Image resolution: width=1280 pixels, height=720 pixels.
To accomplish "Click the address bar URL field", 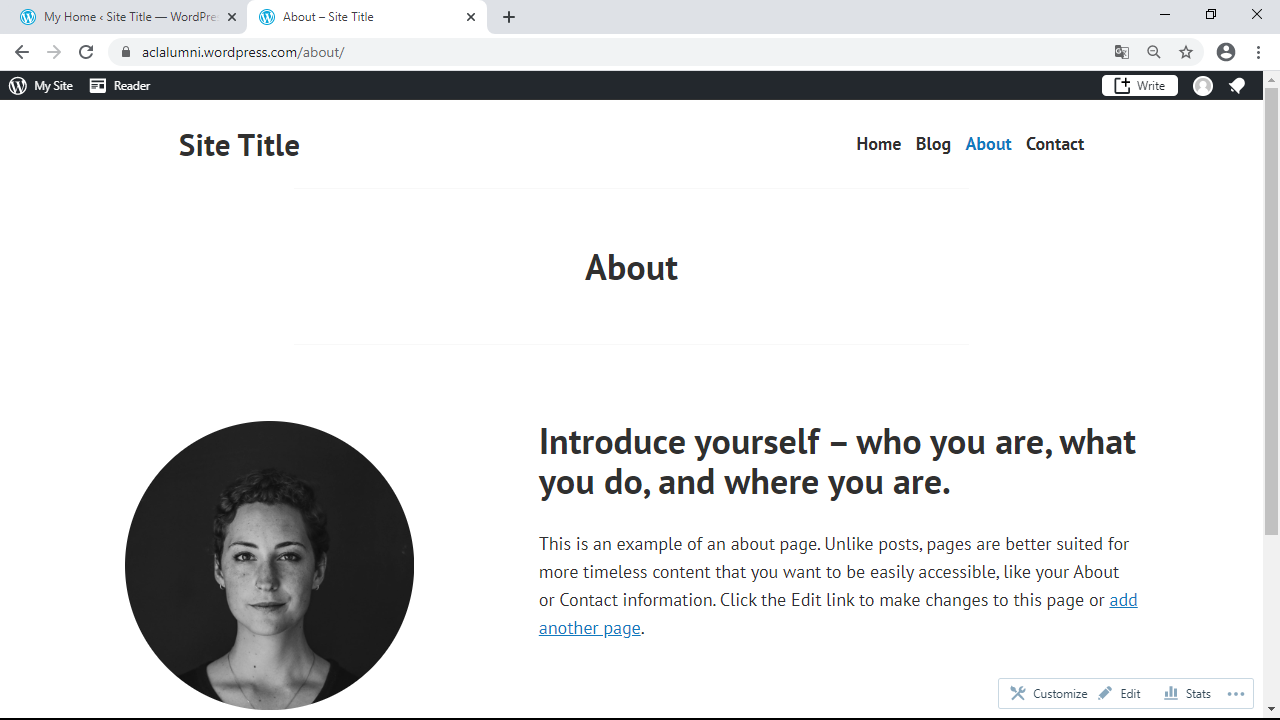I will 600,52.
